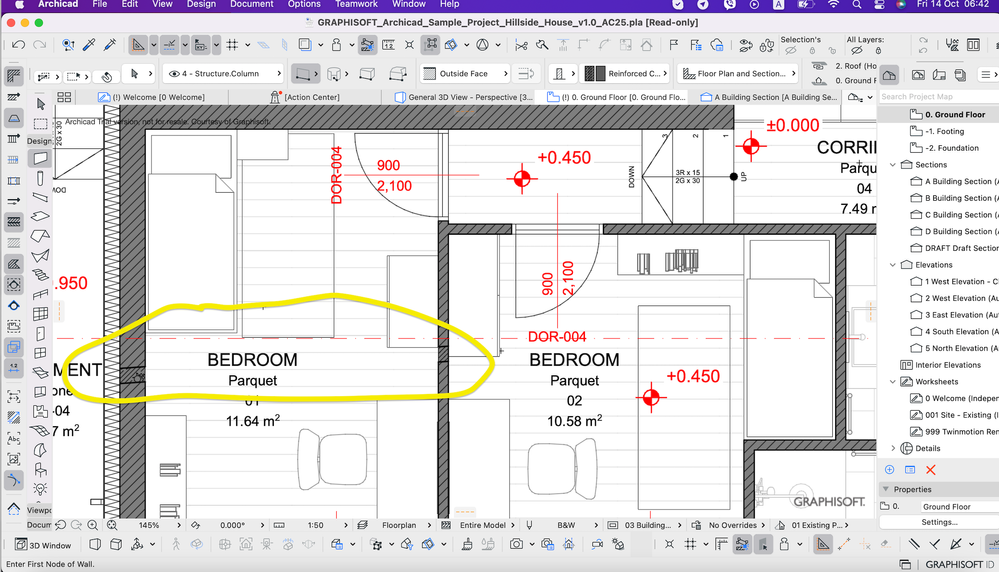Open macOS Spotlight search icon
This screenshot has width=999, height=572.
[x=857, y=4]
